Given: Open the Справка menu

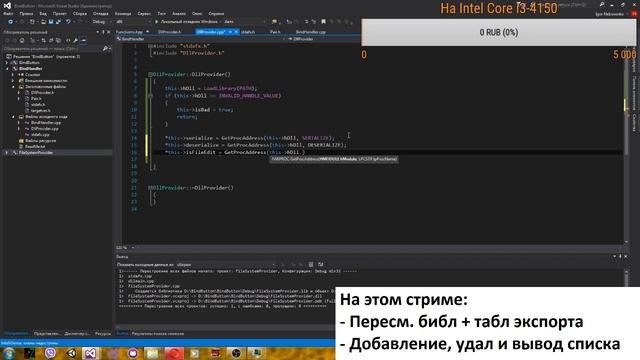Looking at the screenshot, I should click(216, 13).
